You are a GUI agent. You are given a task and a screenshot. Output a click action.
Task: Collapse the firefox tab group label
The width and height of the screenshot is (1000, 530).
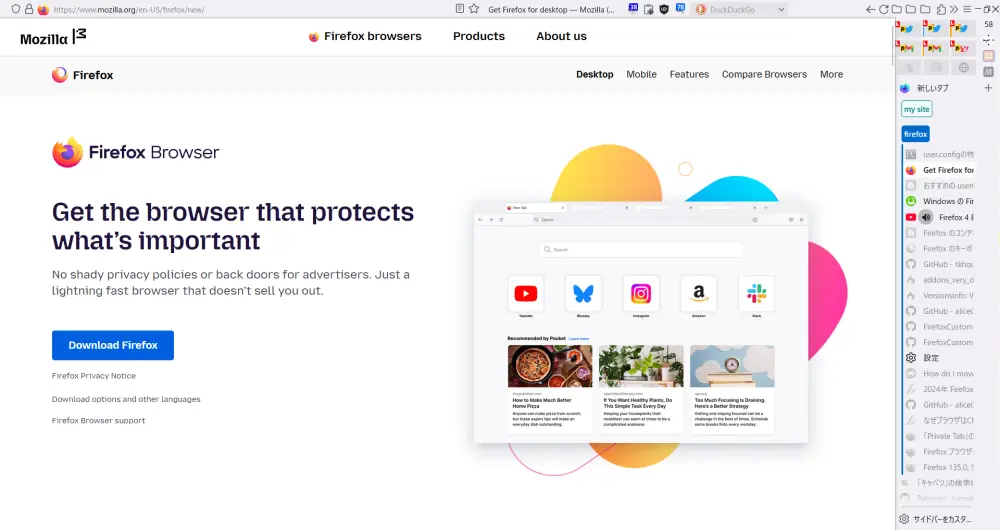(x=915, y=134)
